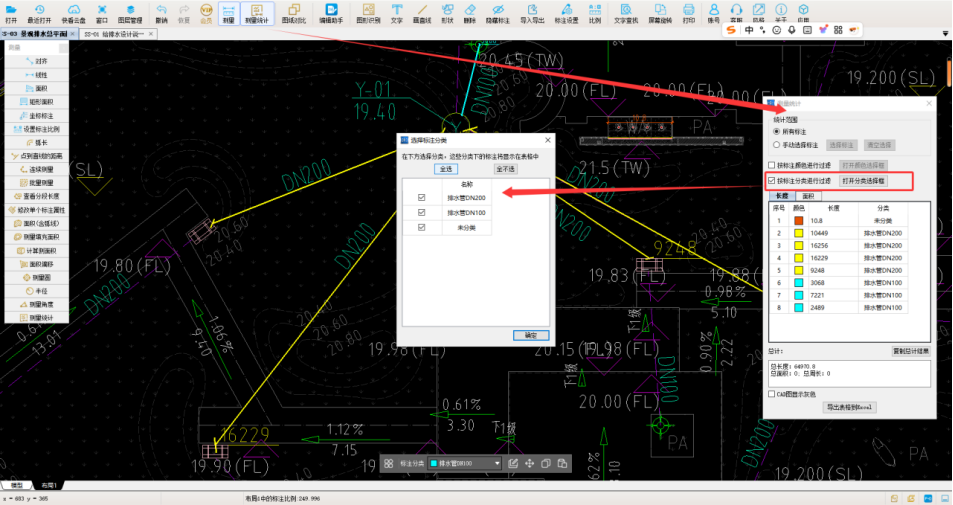Click the 图纸对比 drawing compare icon

point(293,12)
